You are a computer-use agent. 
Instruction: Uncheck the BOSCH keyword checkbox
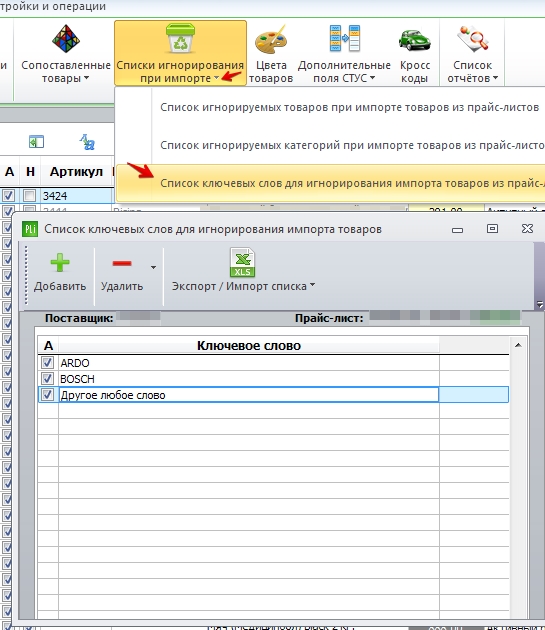(x=47, y=378)
